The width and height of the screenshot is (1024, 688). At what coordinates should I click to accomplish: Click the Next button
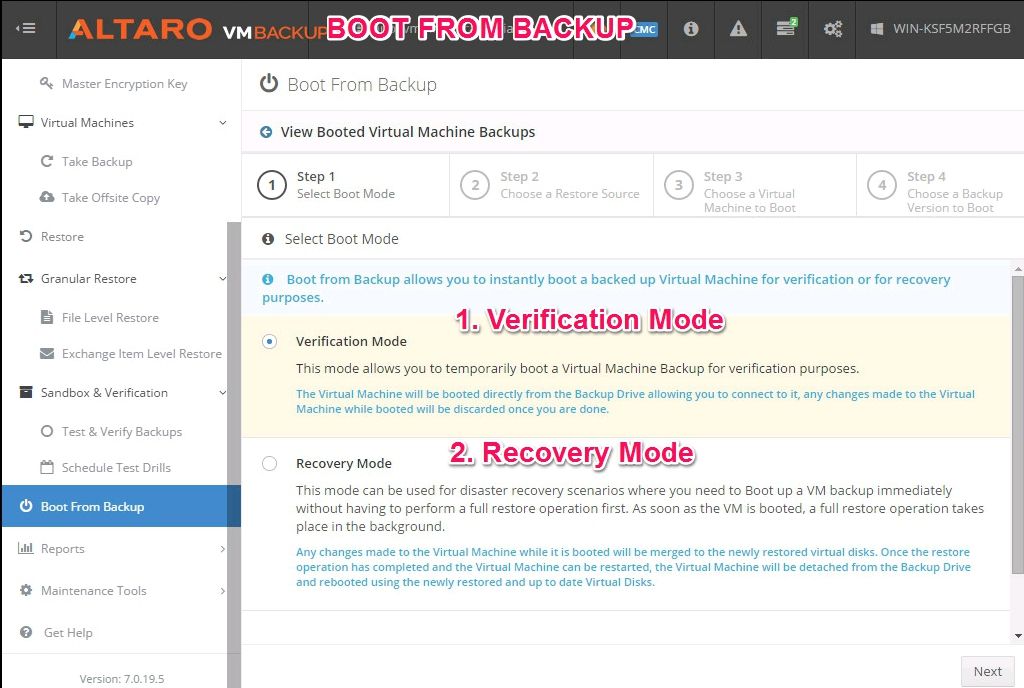[x=987, y=671]
